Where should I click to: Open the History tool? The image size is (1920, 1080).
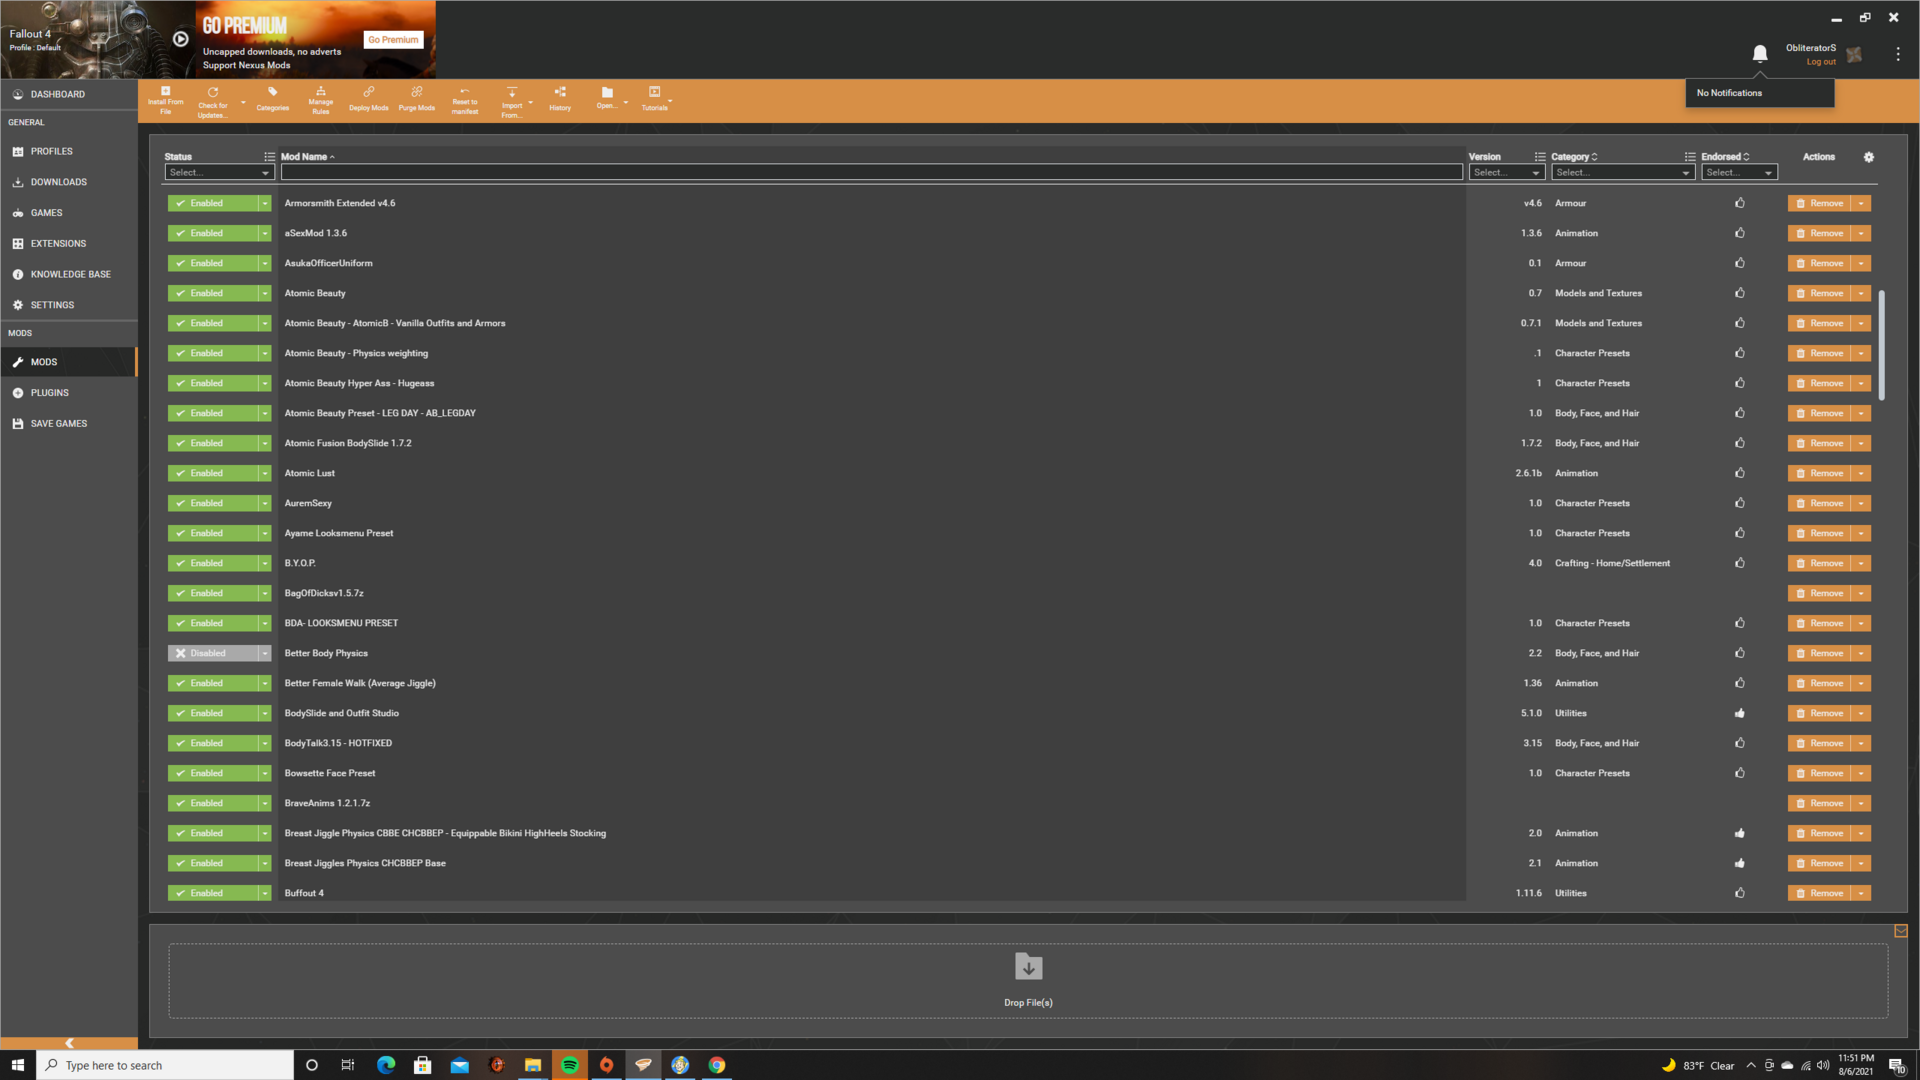(560, 100)
